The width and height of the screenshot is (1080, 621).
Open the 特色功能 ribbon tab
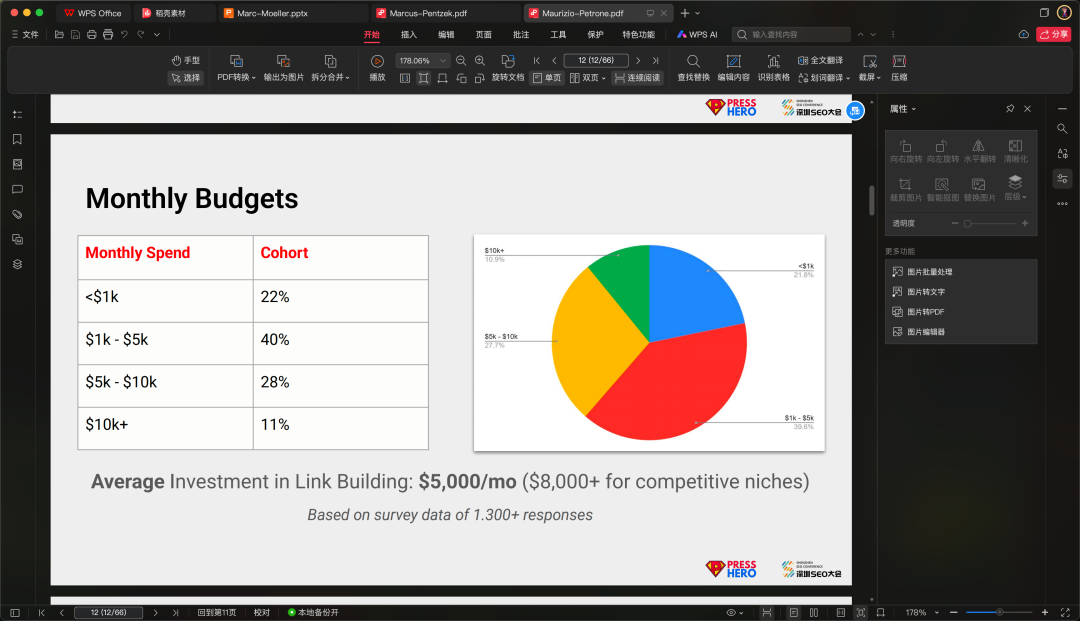638,34
